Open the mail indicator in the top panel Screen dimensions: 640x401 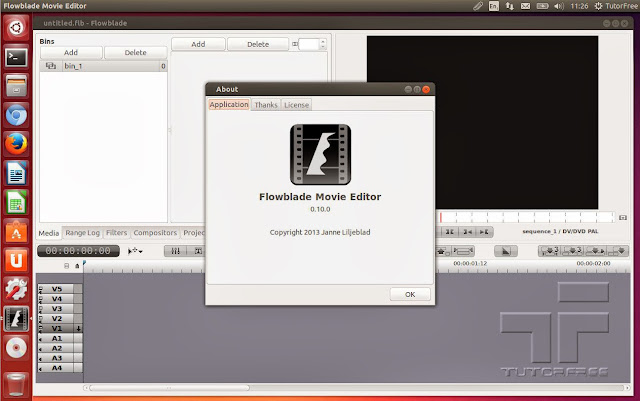coord(526,6)
